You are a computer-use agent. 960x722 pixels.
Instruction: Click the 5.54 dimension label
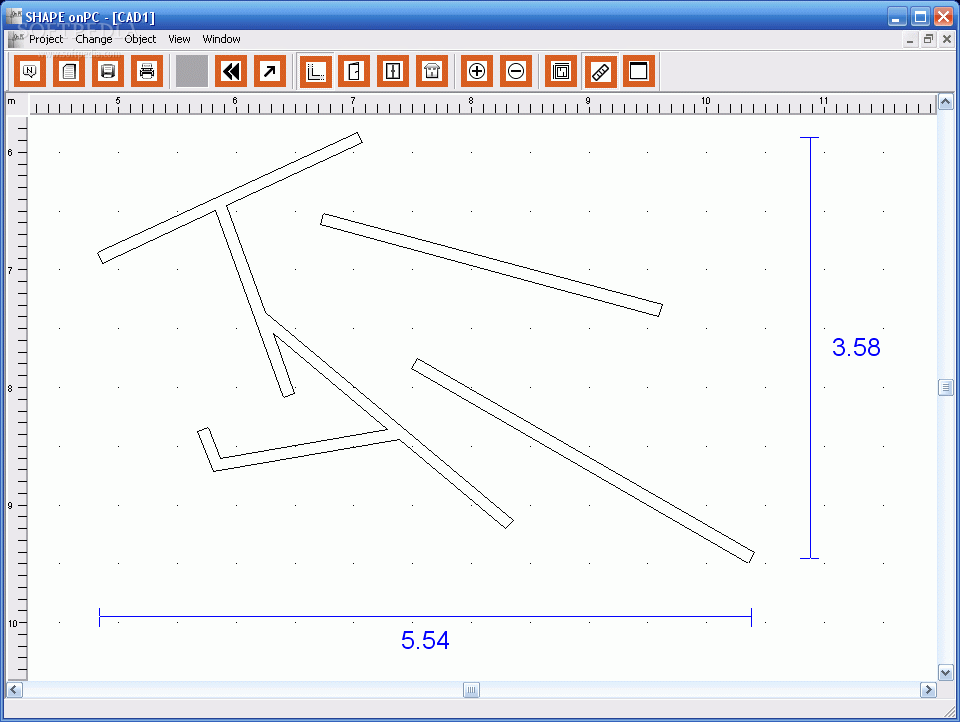click(x=425, y=641)
